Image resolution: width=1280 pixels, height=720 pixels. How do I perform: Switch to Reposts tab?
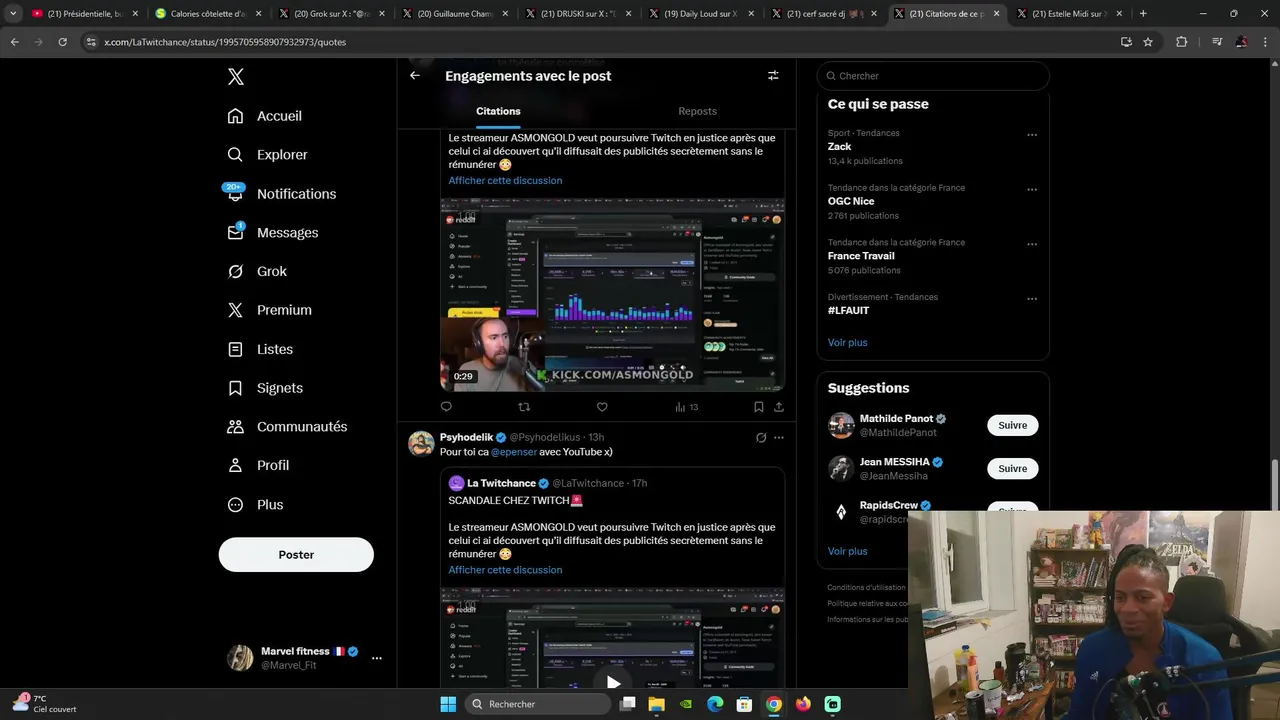tap(697, 111)
